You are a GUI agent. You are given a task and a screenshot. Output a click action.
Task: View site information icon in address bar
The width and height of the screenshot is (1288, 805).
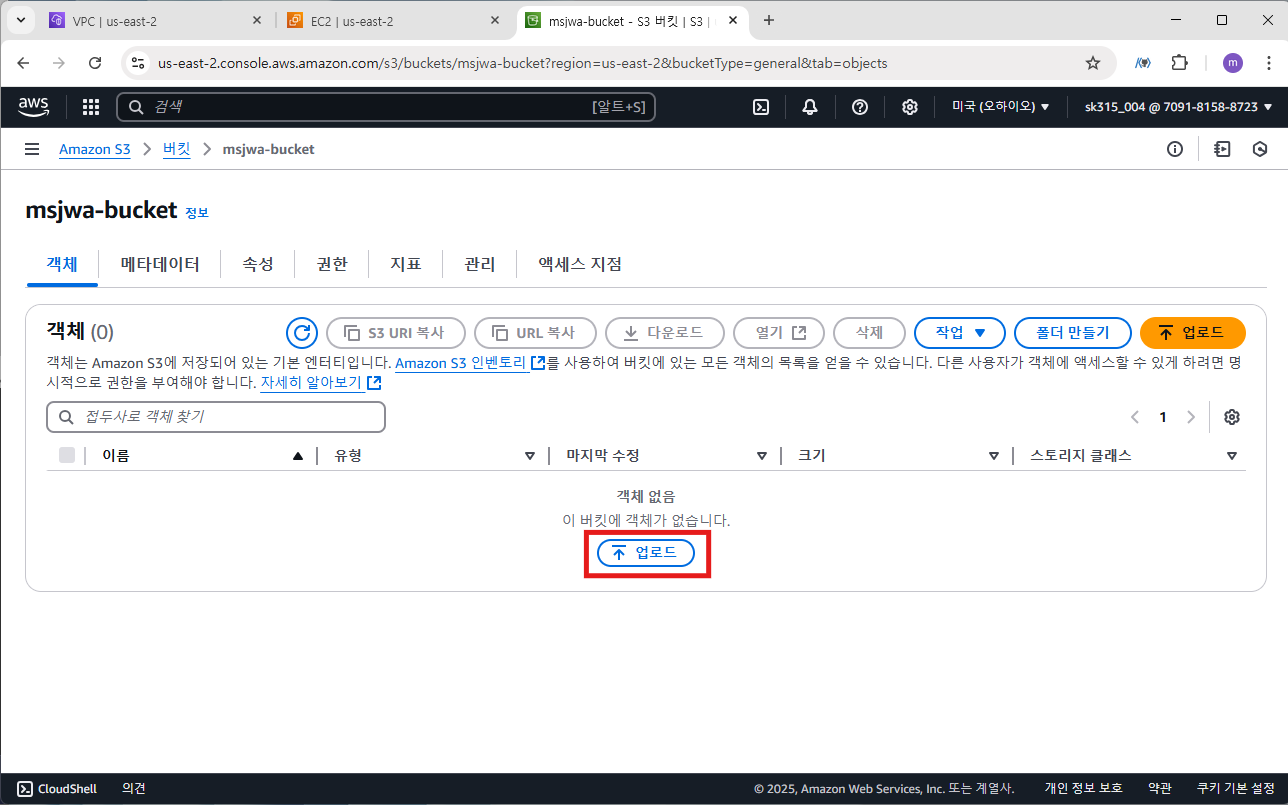click(x=139, y=63)
